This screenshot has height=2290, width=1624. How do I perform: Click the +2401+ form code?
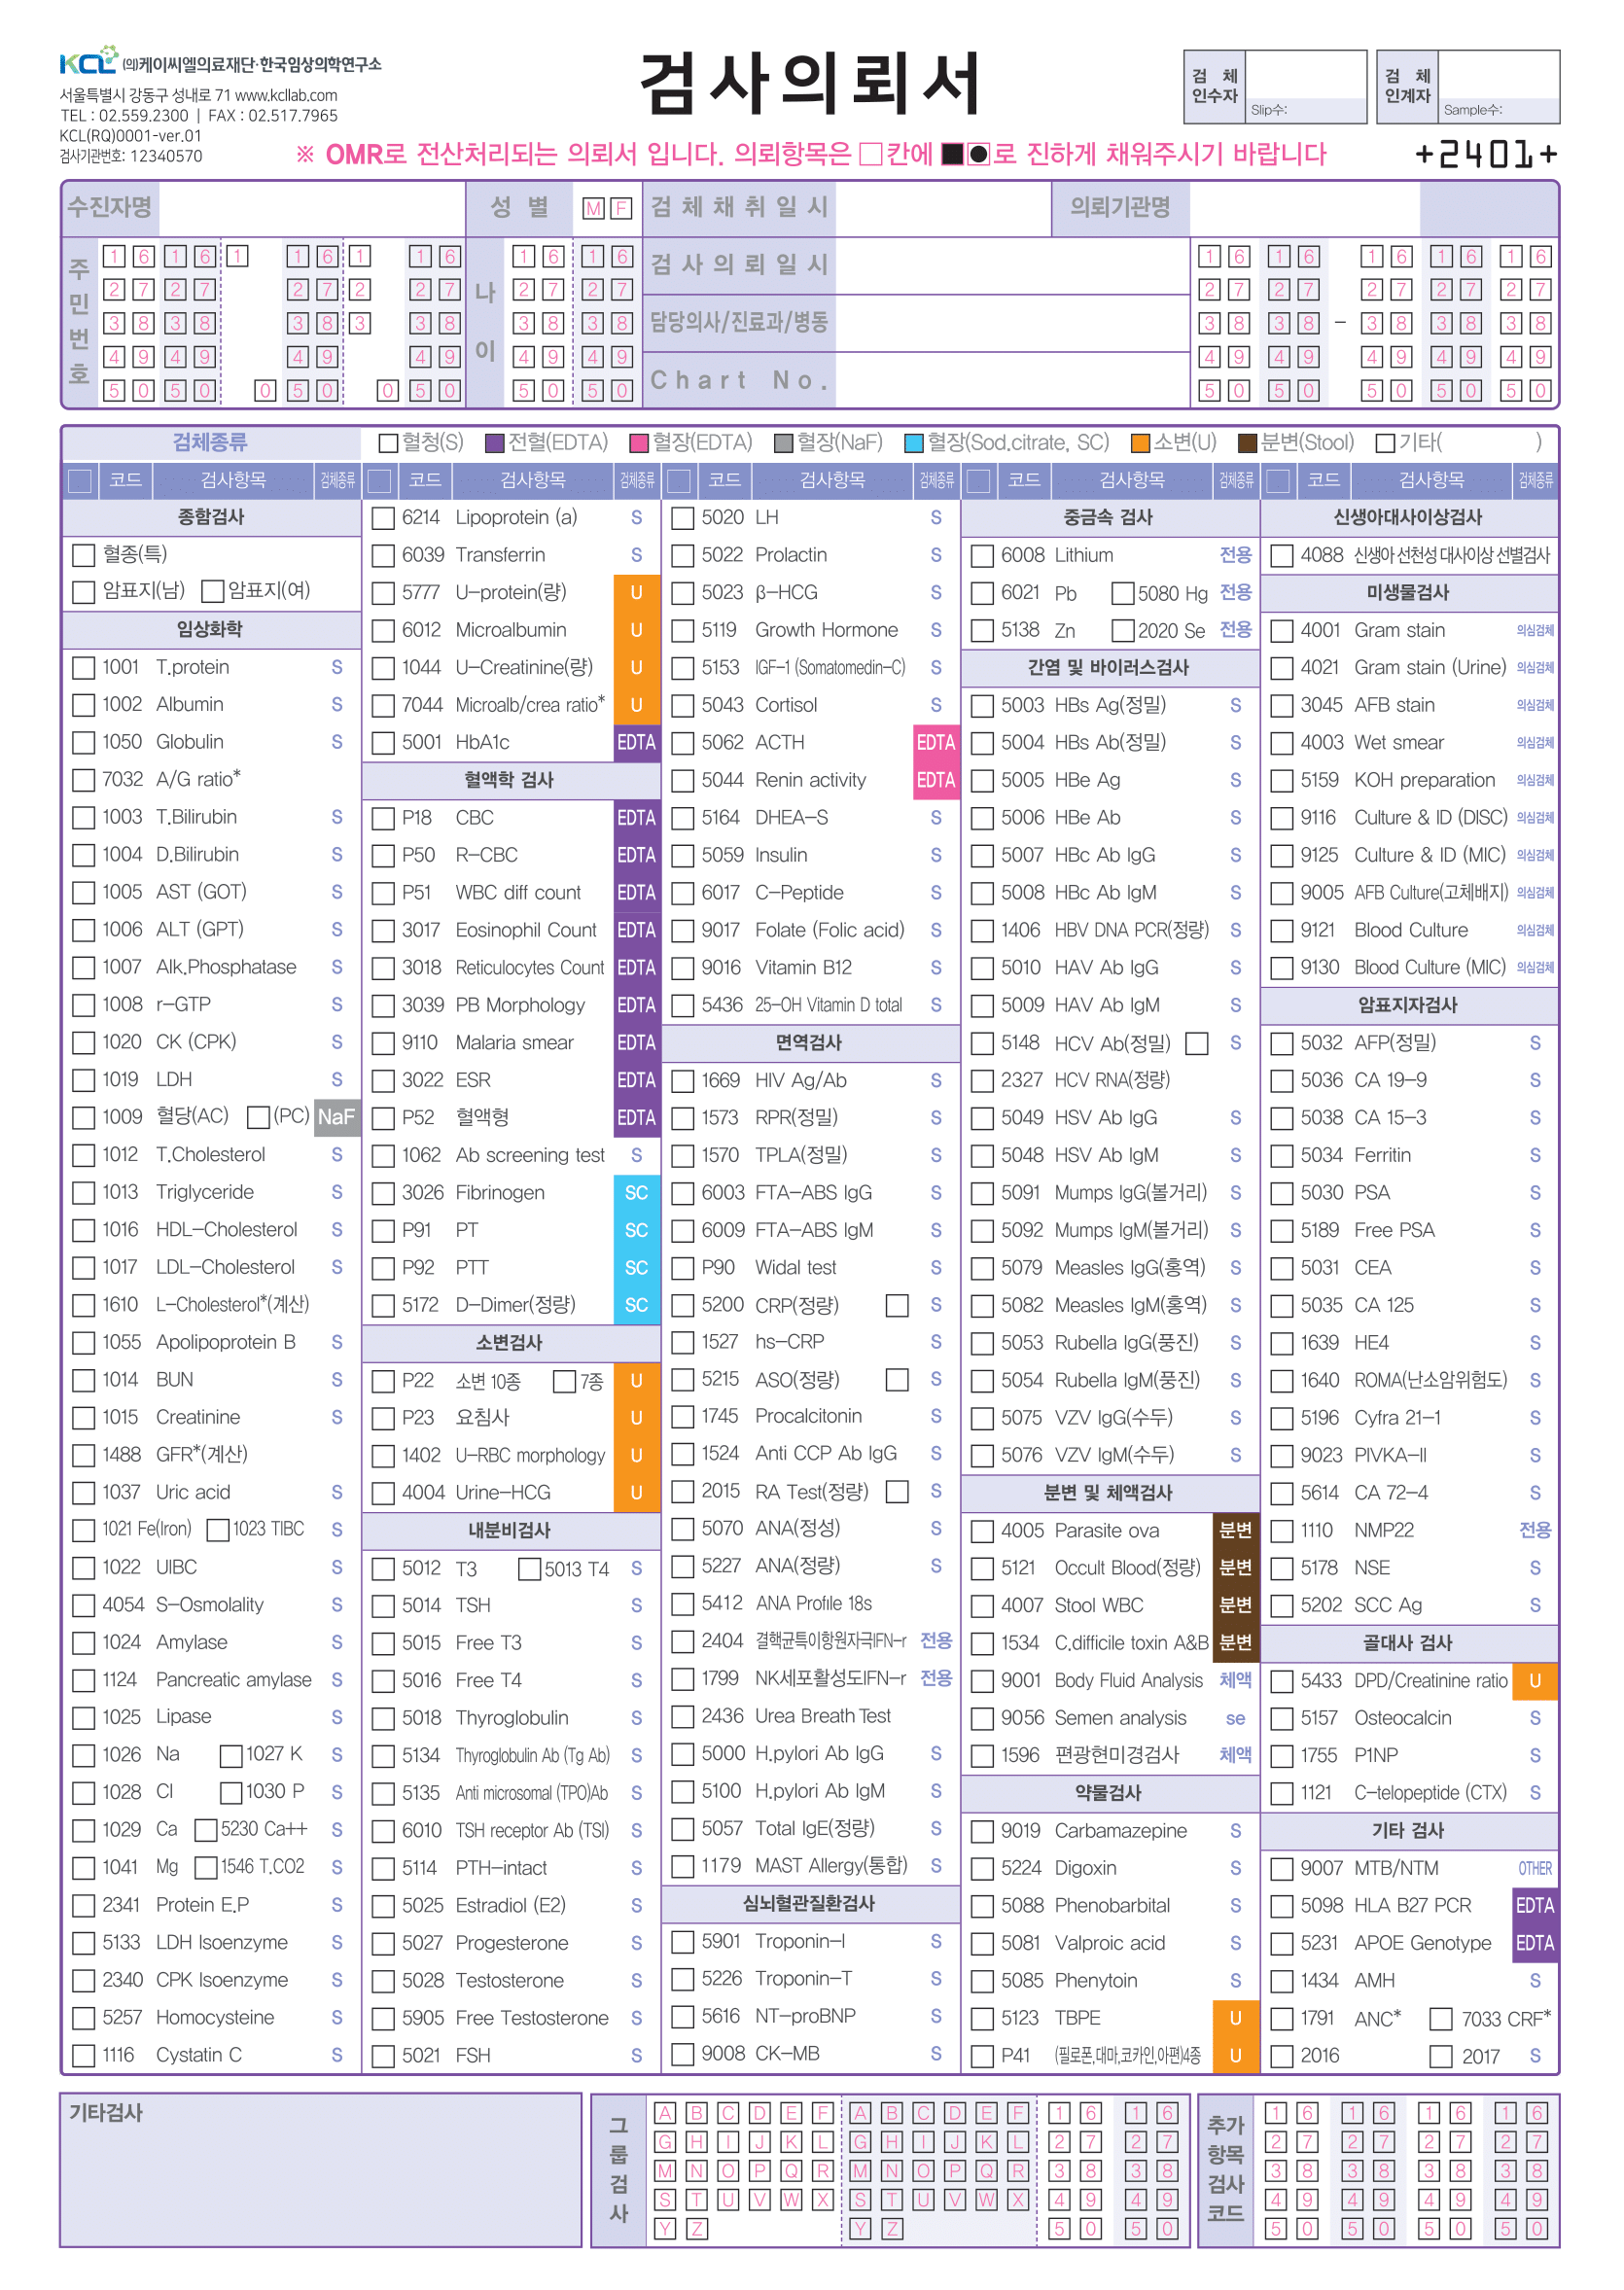pyautogui.click(x=1486, y=154)
